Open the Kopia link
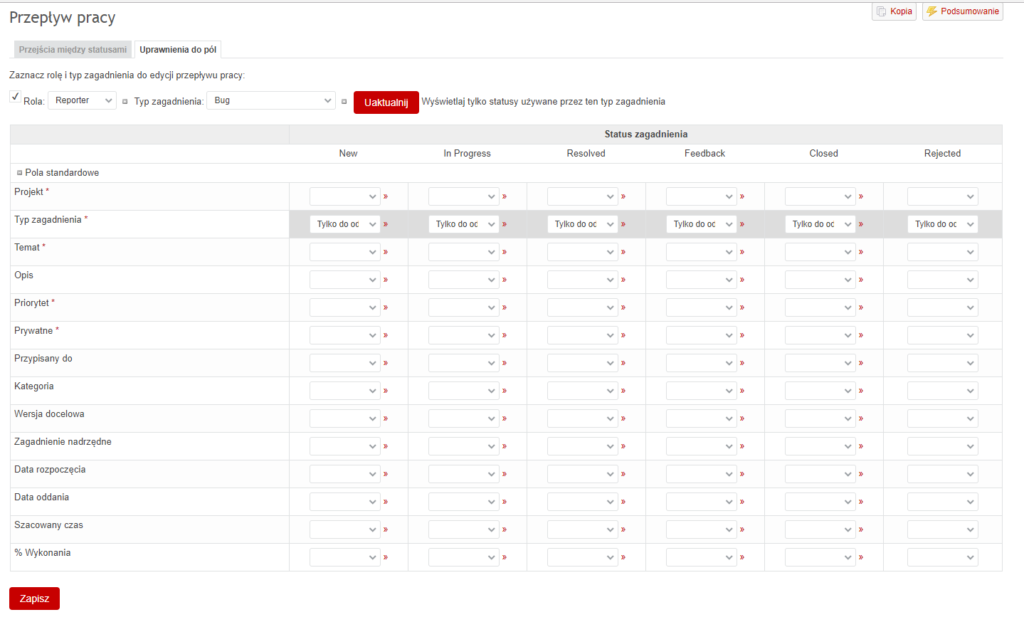The width and height of the screenshot is (1024, 627). click(x=894, y=11)
